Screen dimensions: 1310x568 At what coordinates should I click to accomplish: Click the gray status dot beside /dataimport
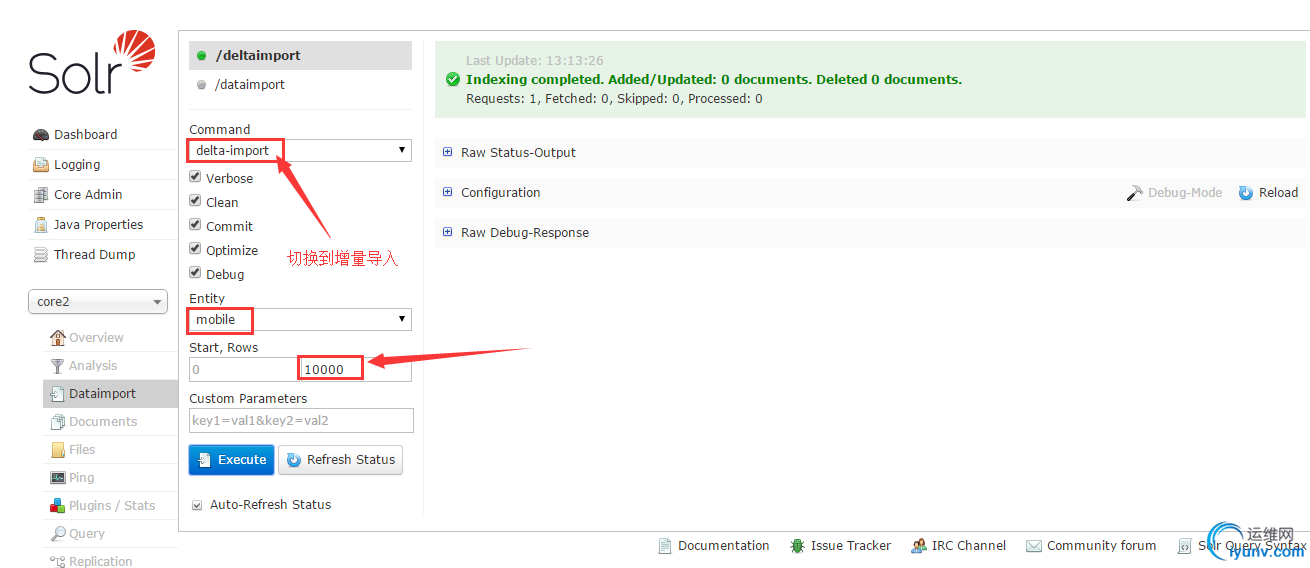pos(202,85)
